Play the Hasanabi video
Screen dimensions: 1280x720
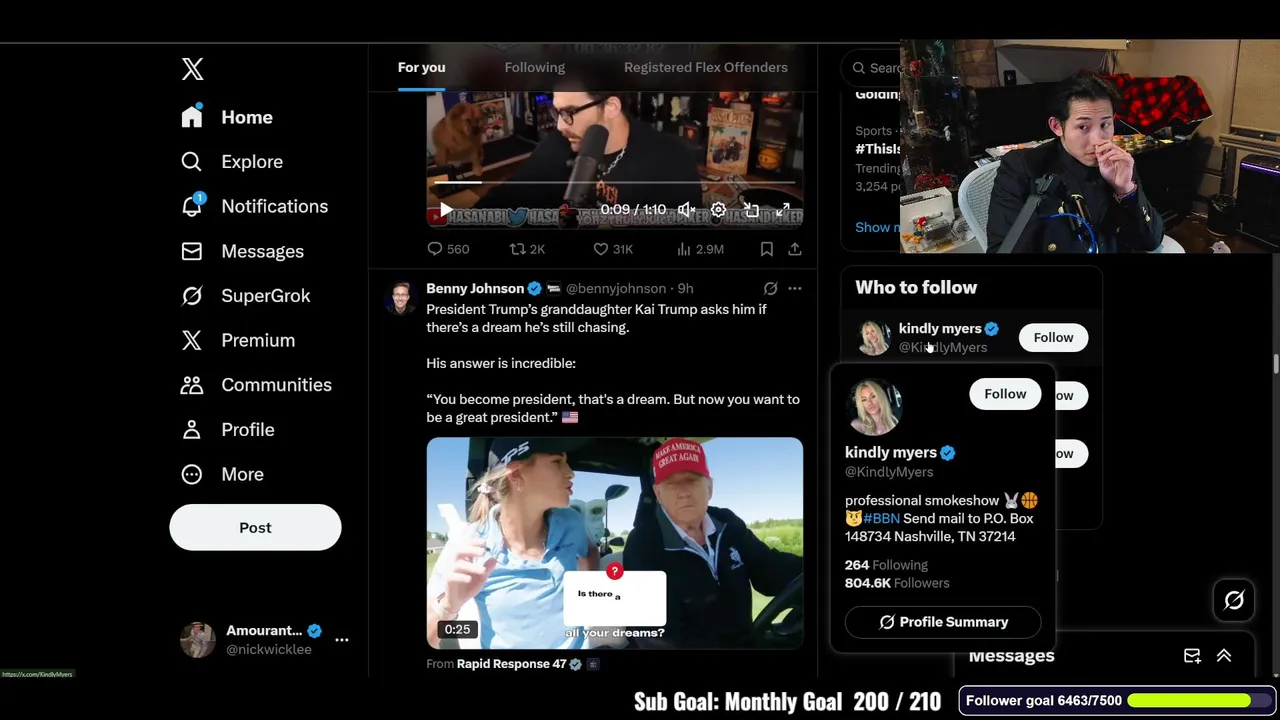pyautogui.click(x=446, y=211)
